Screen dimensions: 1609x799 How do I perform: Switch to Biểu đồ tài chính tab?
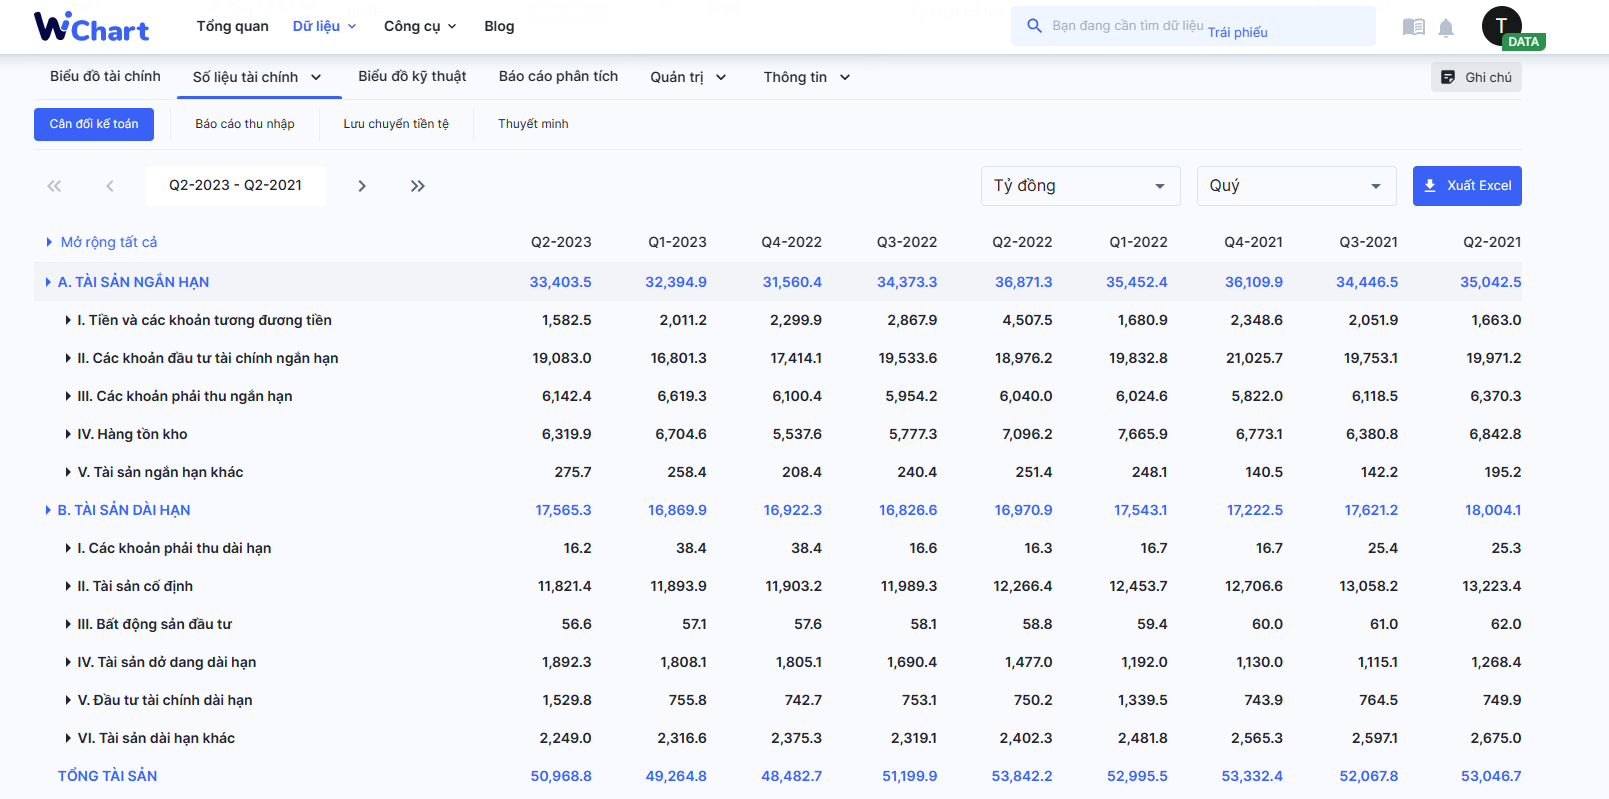[x=105, y=76]
